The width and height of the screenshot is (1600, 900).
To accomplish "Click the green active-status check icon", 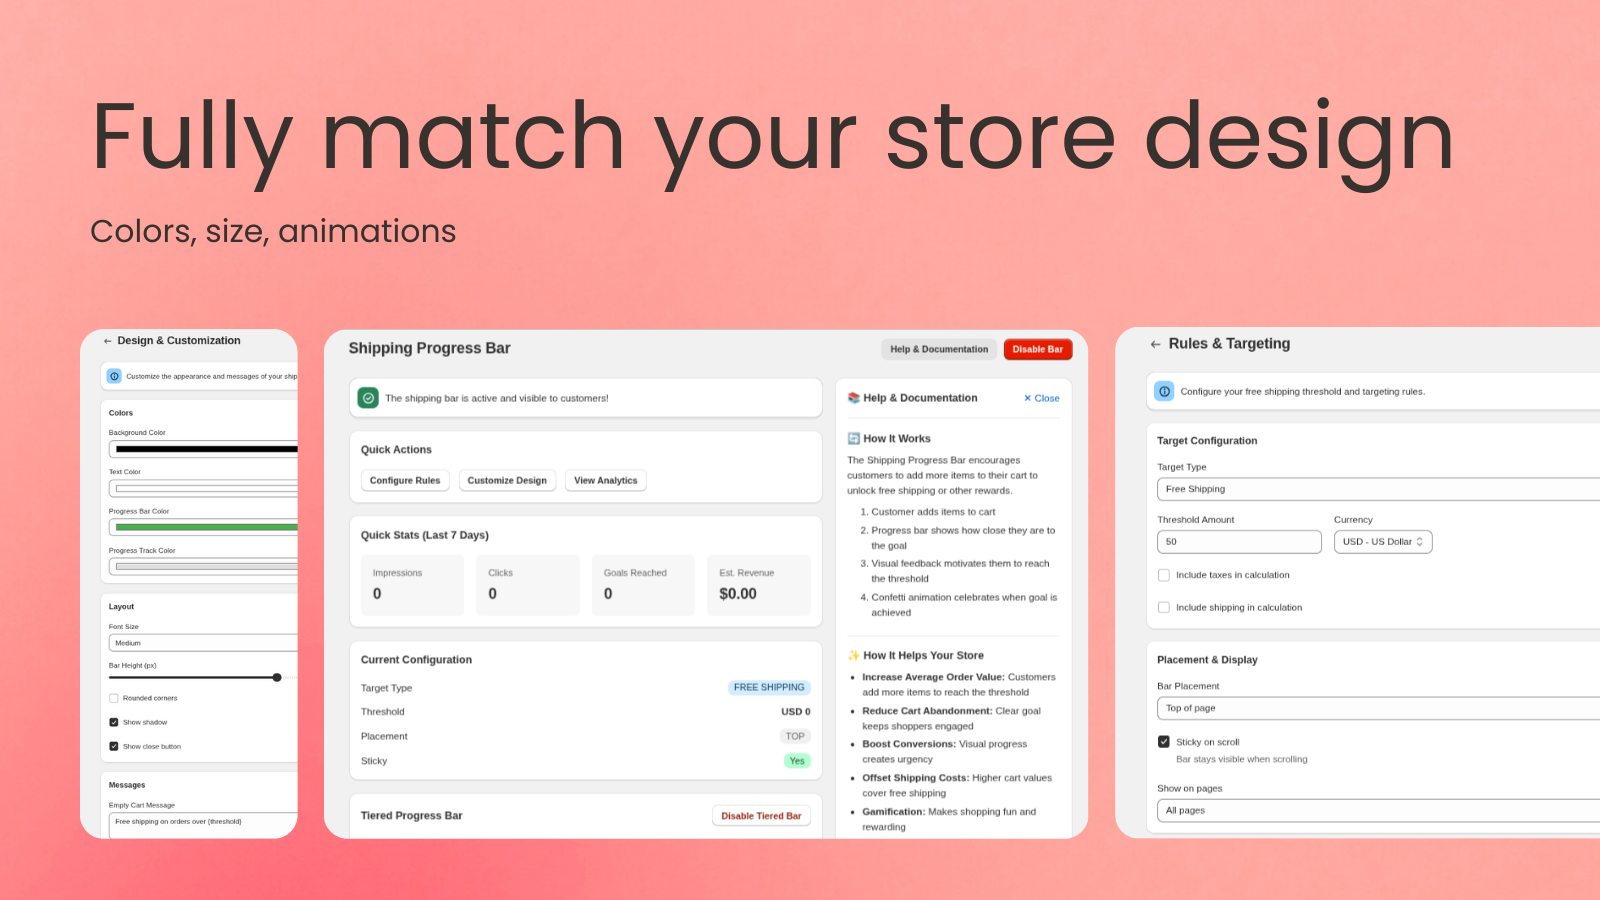I will point(367,397).
